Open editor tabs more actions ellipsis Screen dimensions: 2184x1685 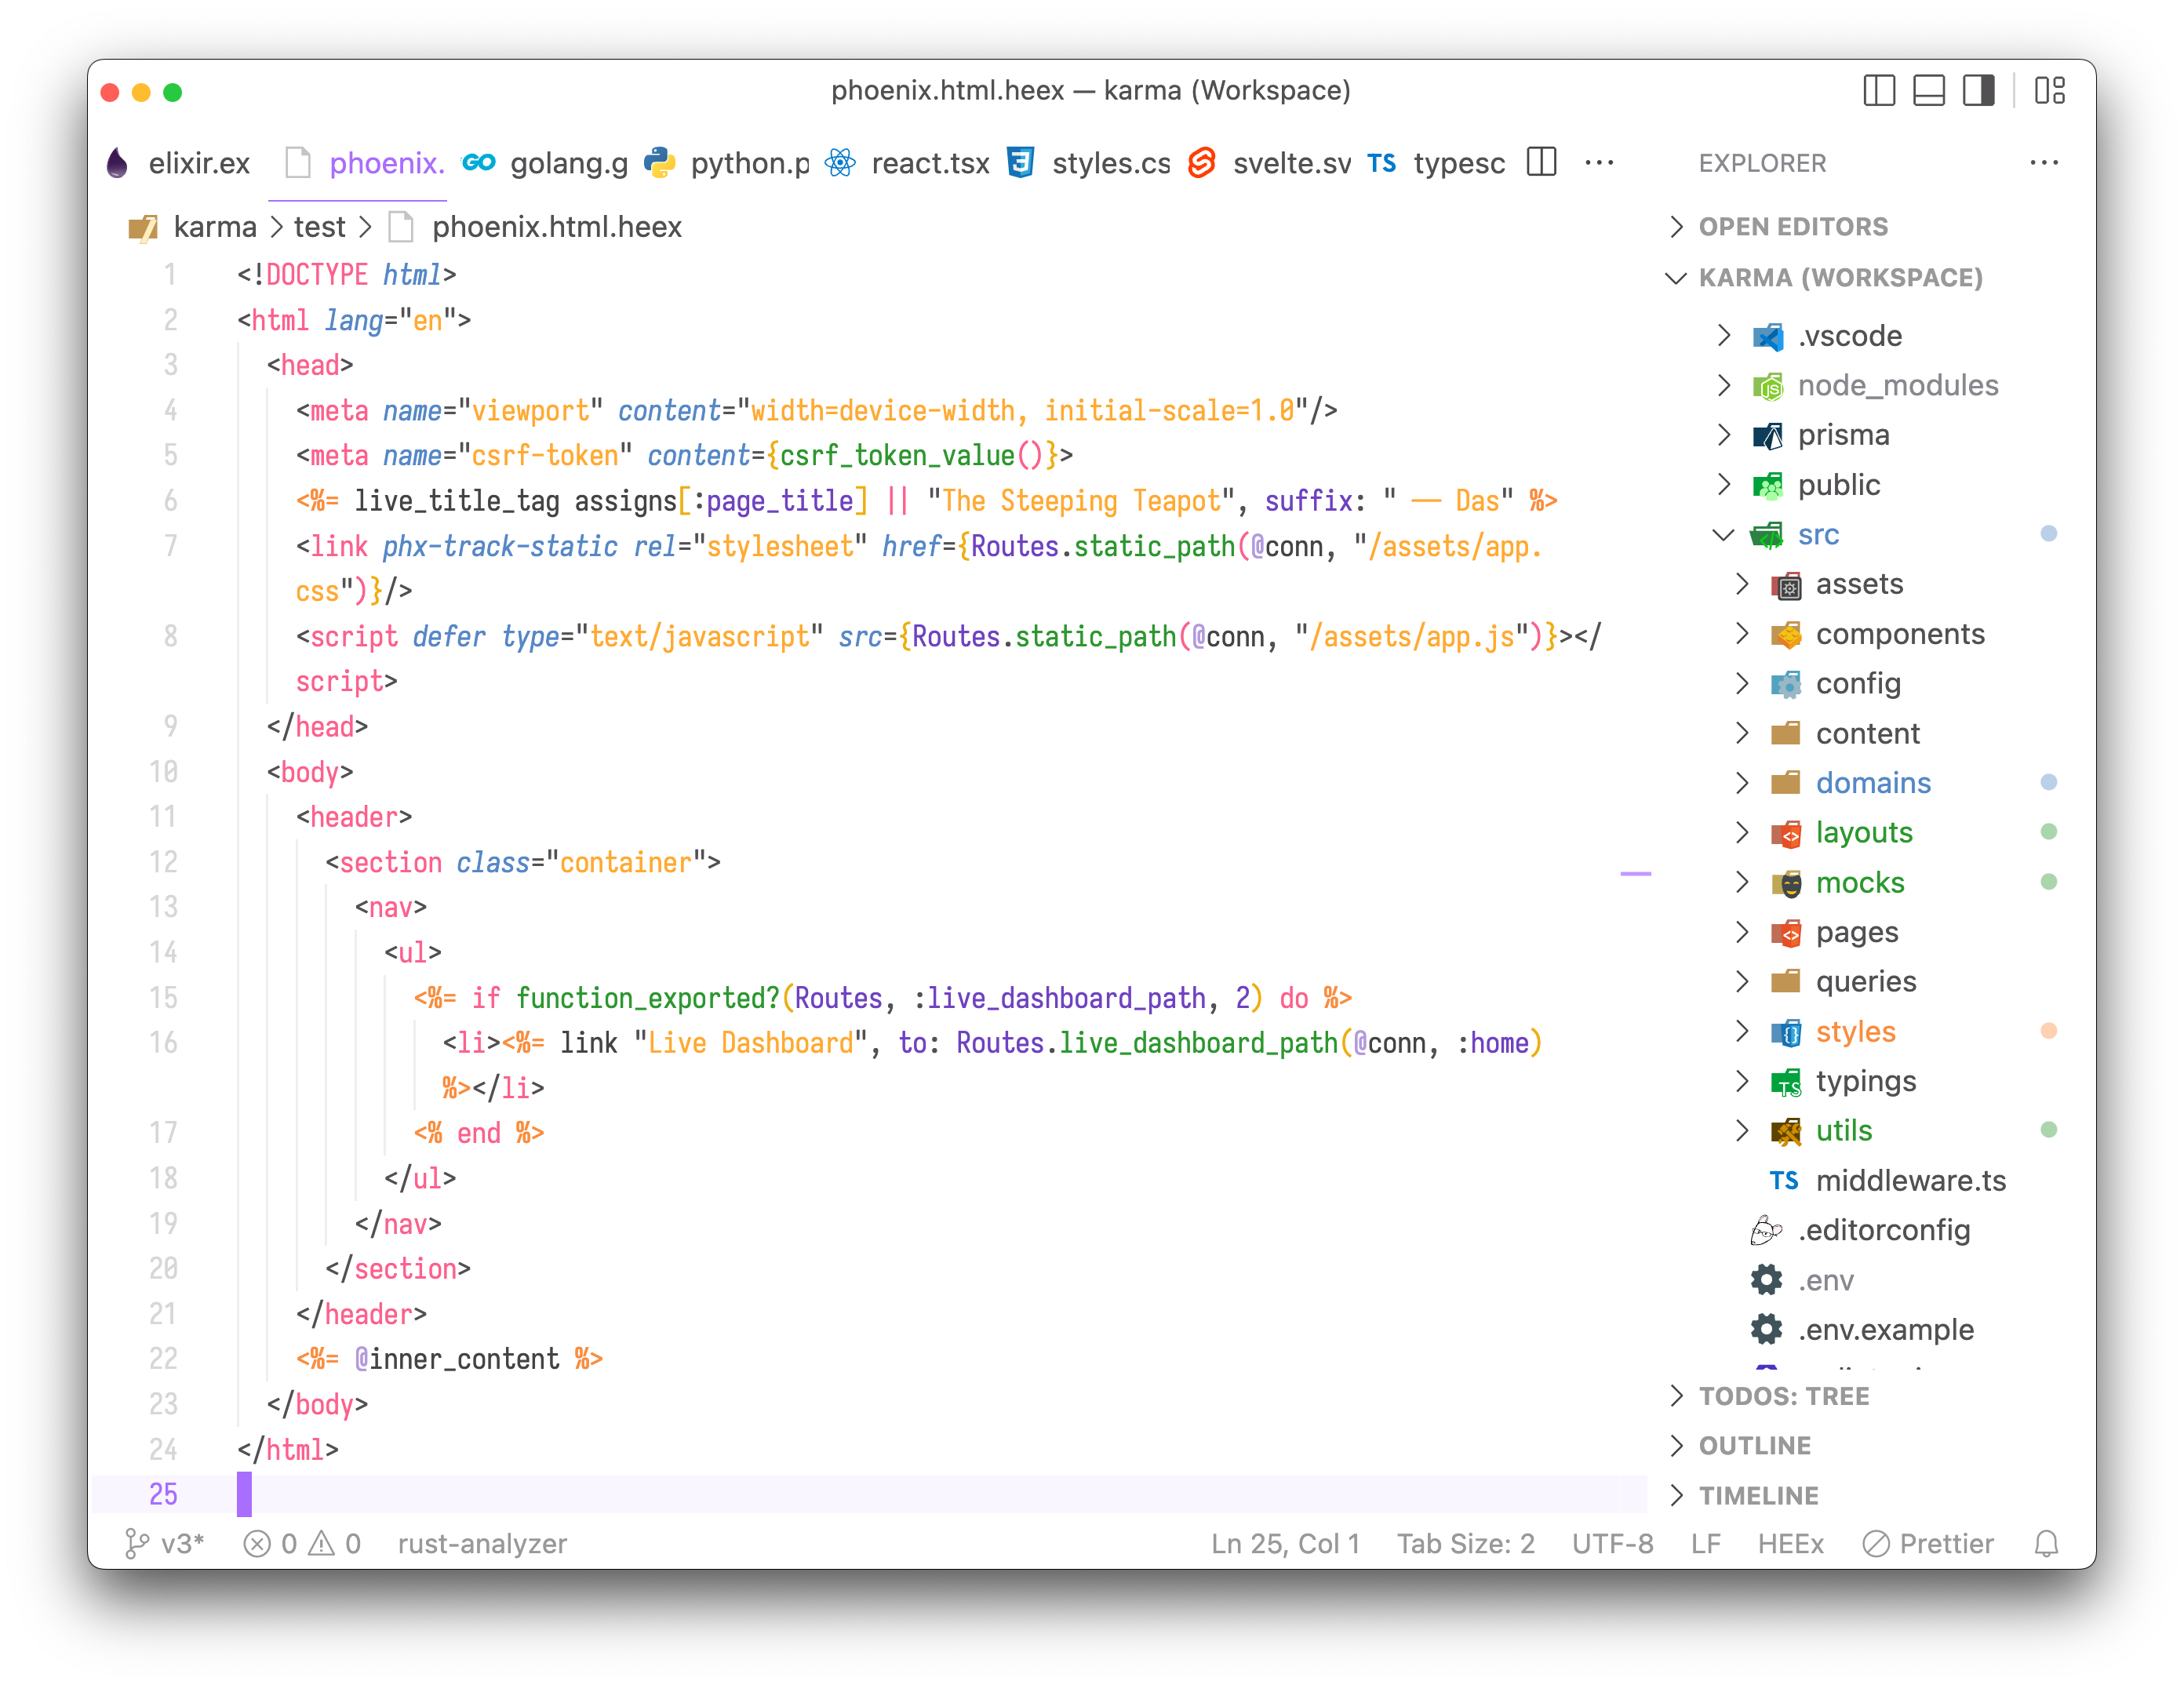pyautogui.click(x=1599, y=163)
